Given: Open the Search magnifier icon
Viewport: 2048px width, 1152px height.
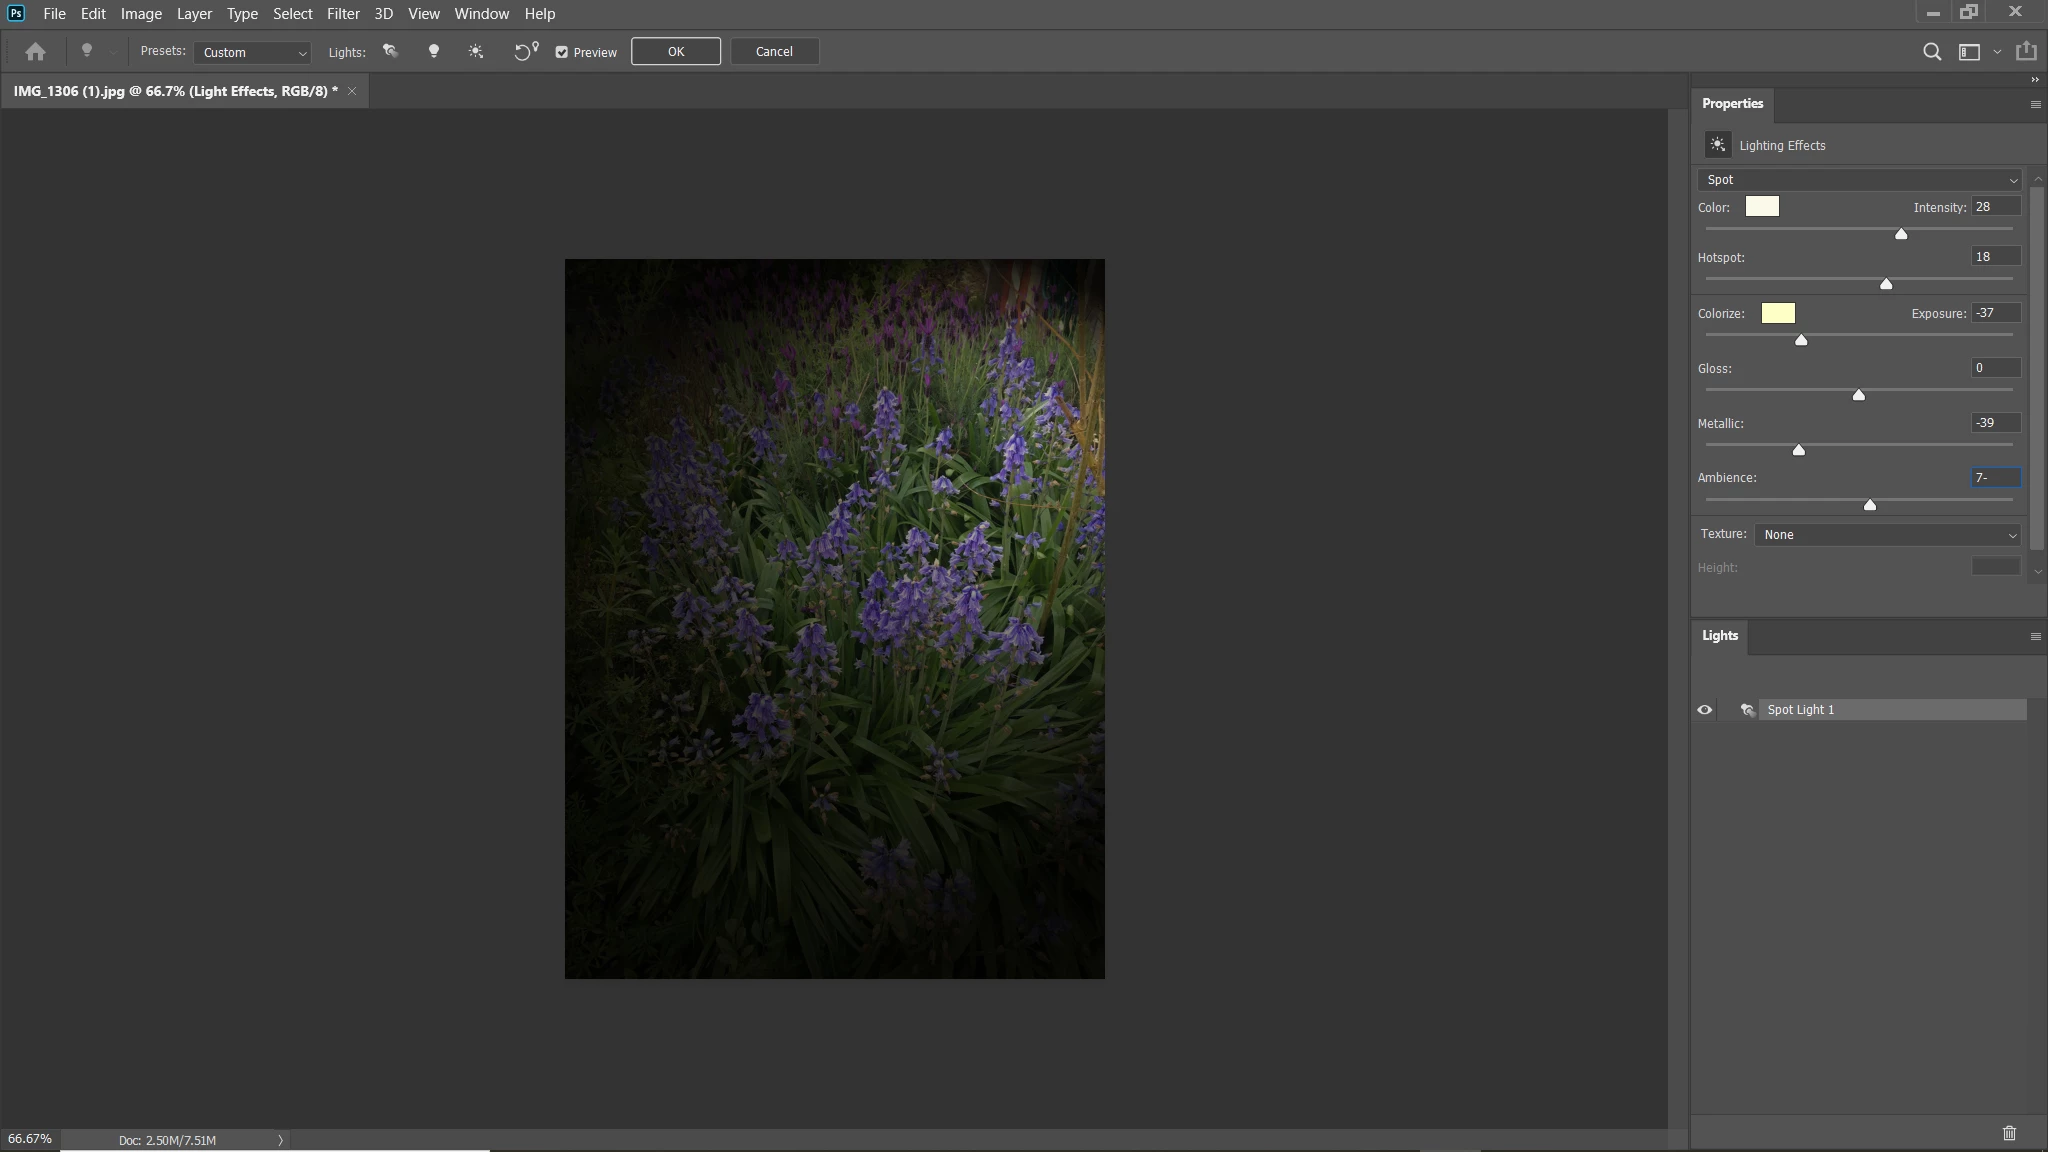Looking at the screenshot, I should point(1932,52).
